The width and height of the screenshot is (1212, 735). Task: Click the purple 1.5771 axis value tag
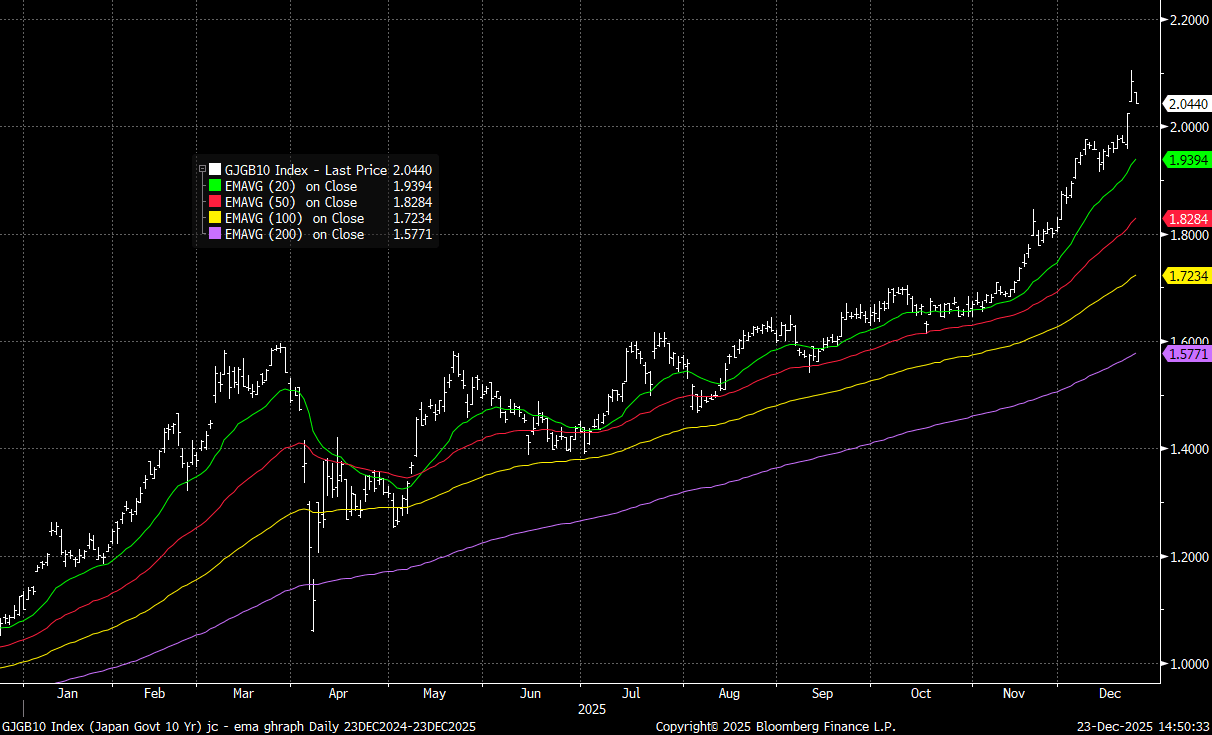(1187, 354)
